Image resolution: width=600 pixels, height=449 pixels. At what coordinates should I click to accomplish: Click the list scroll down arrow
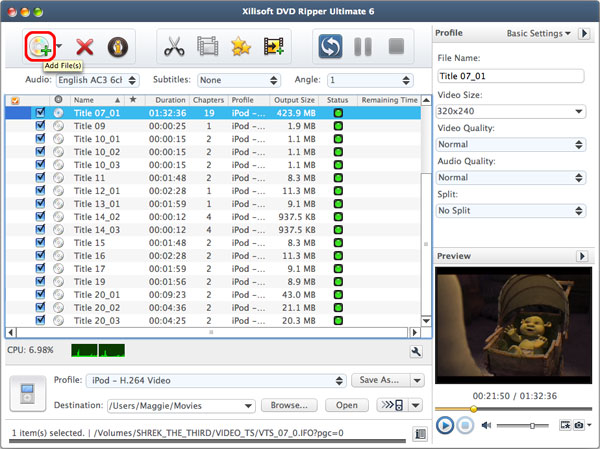click(x=426, y=321)
